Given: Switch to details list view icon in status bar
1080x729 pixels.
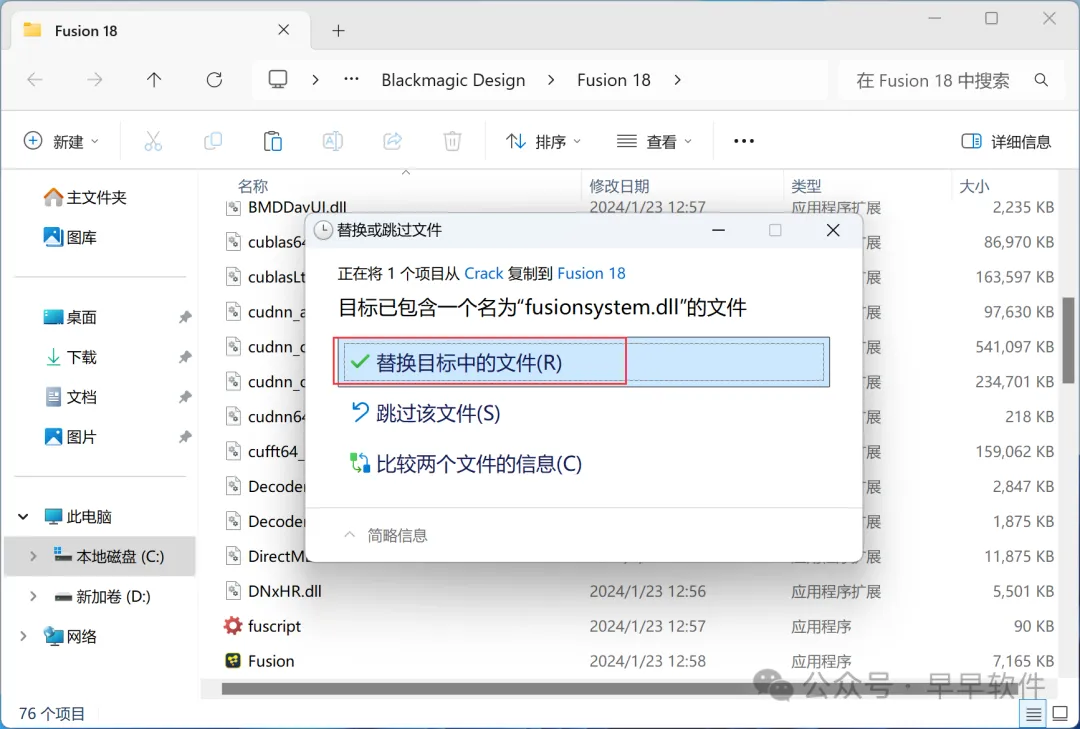Looking at the screenshot, I should pyautogui.click(x=1033, y=715).
